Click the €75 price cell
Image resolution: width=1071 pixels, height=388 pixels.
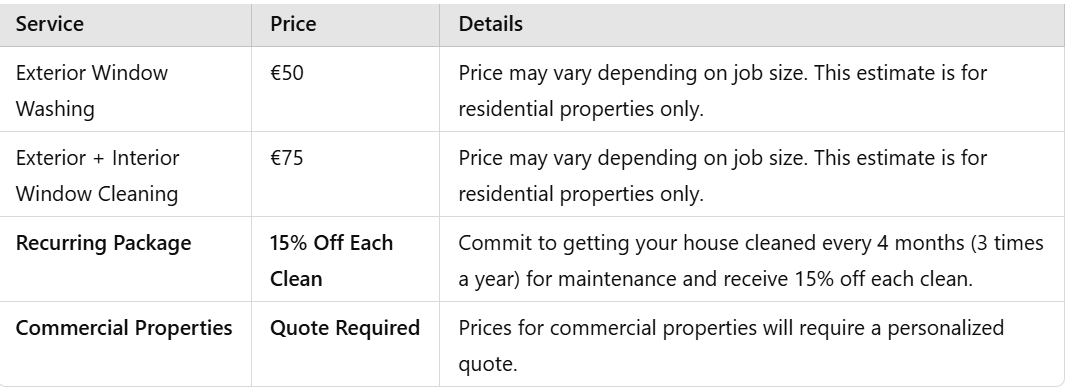coord(346,175)
